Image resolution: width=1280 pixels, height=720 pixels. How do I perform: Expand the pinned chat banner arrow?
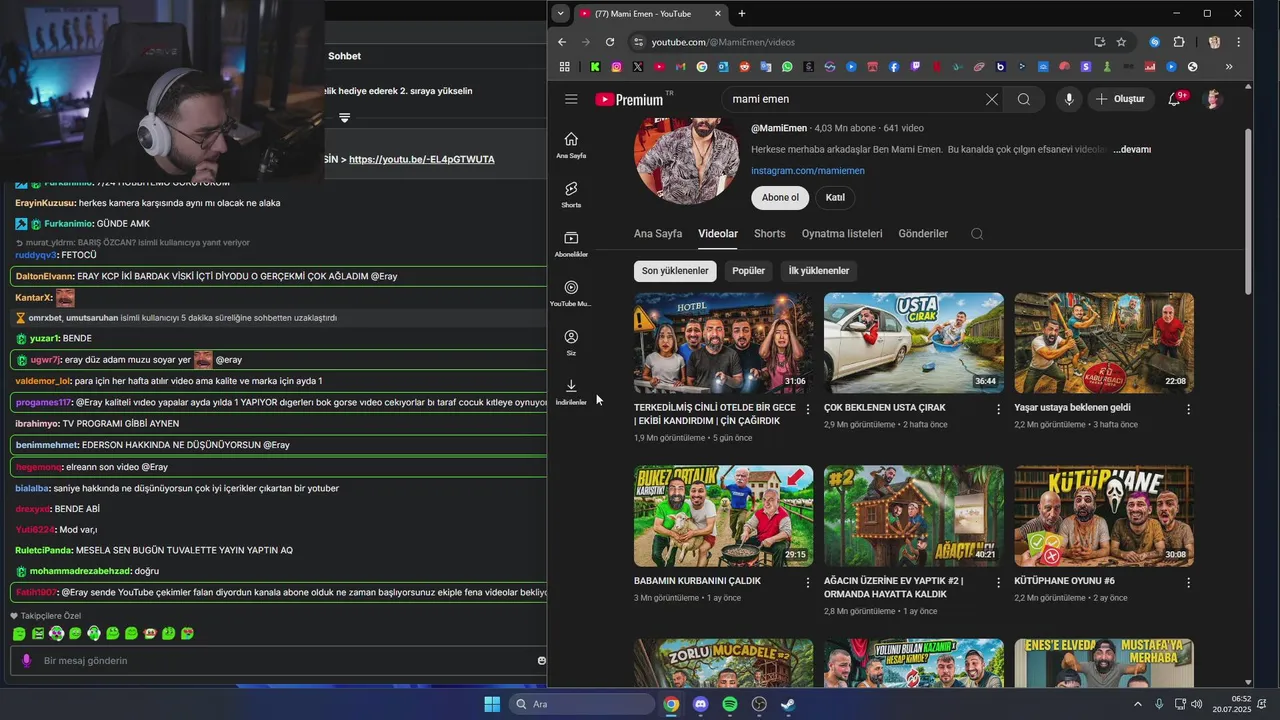[x=344, y=118]
